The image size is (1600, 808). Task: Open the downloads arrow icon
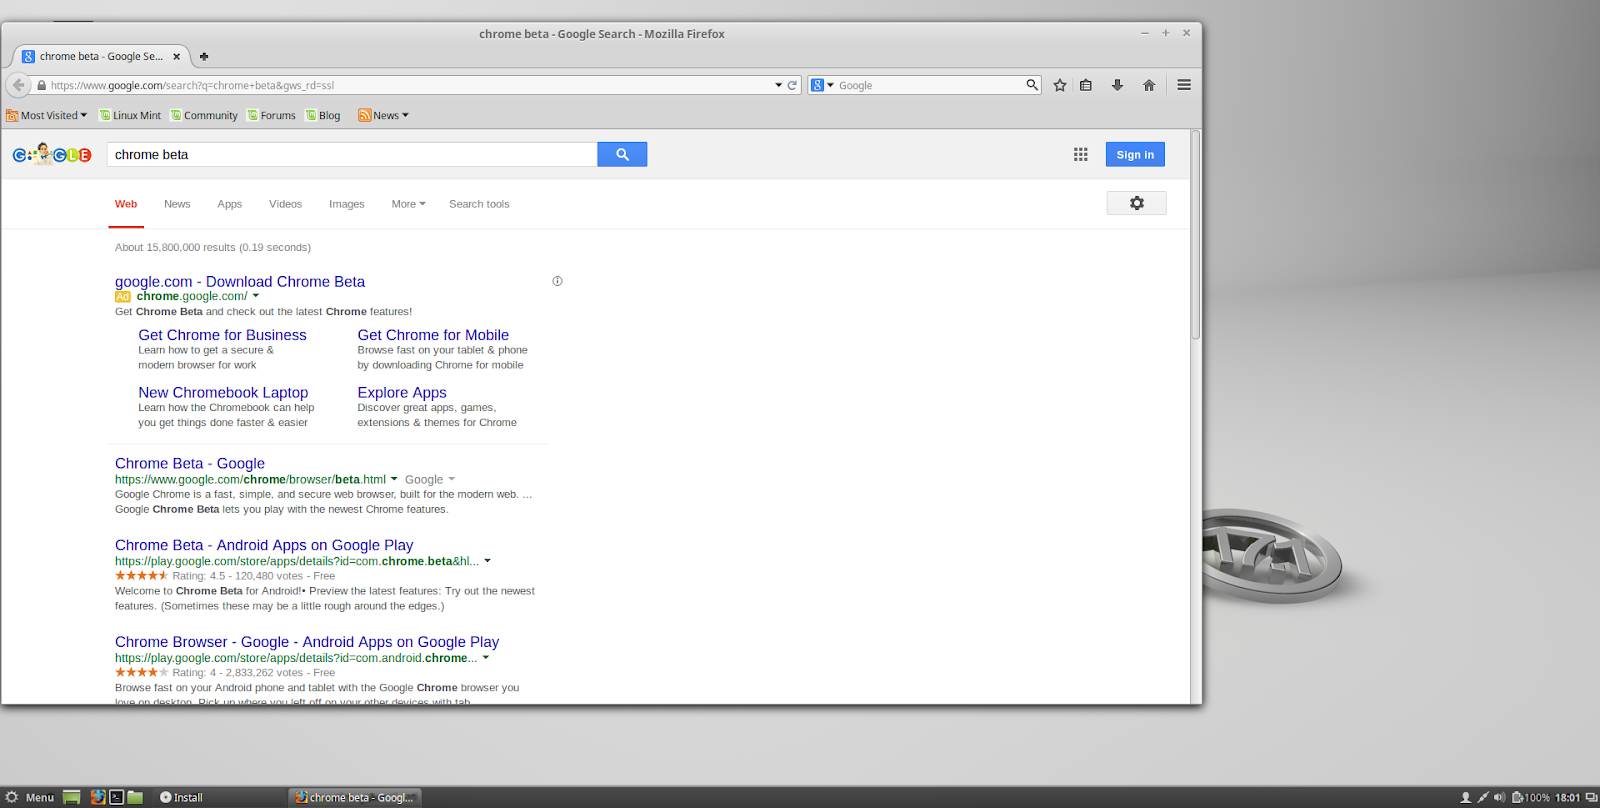pyautogui.click(x=1117, y=85)
